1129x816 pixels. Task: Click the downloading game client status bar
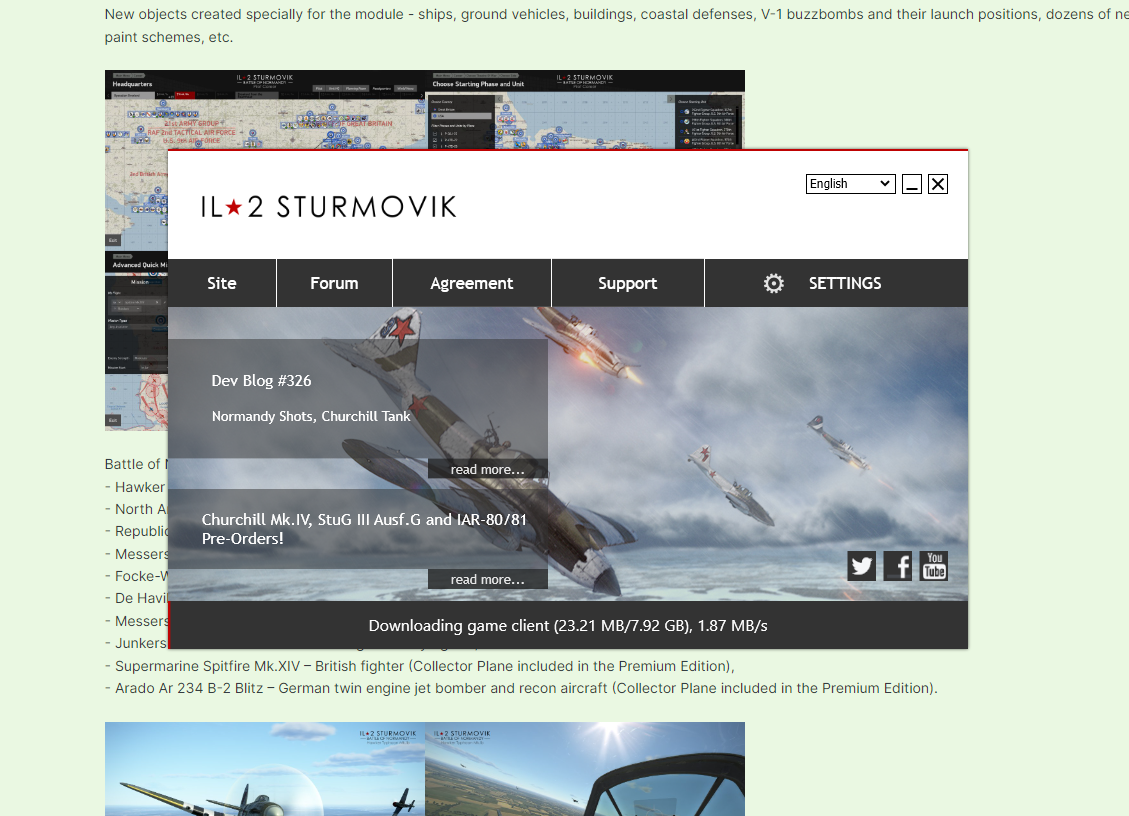pos(567,625)
